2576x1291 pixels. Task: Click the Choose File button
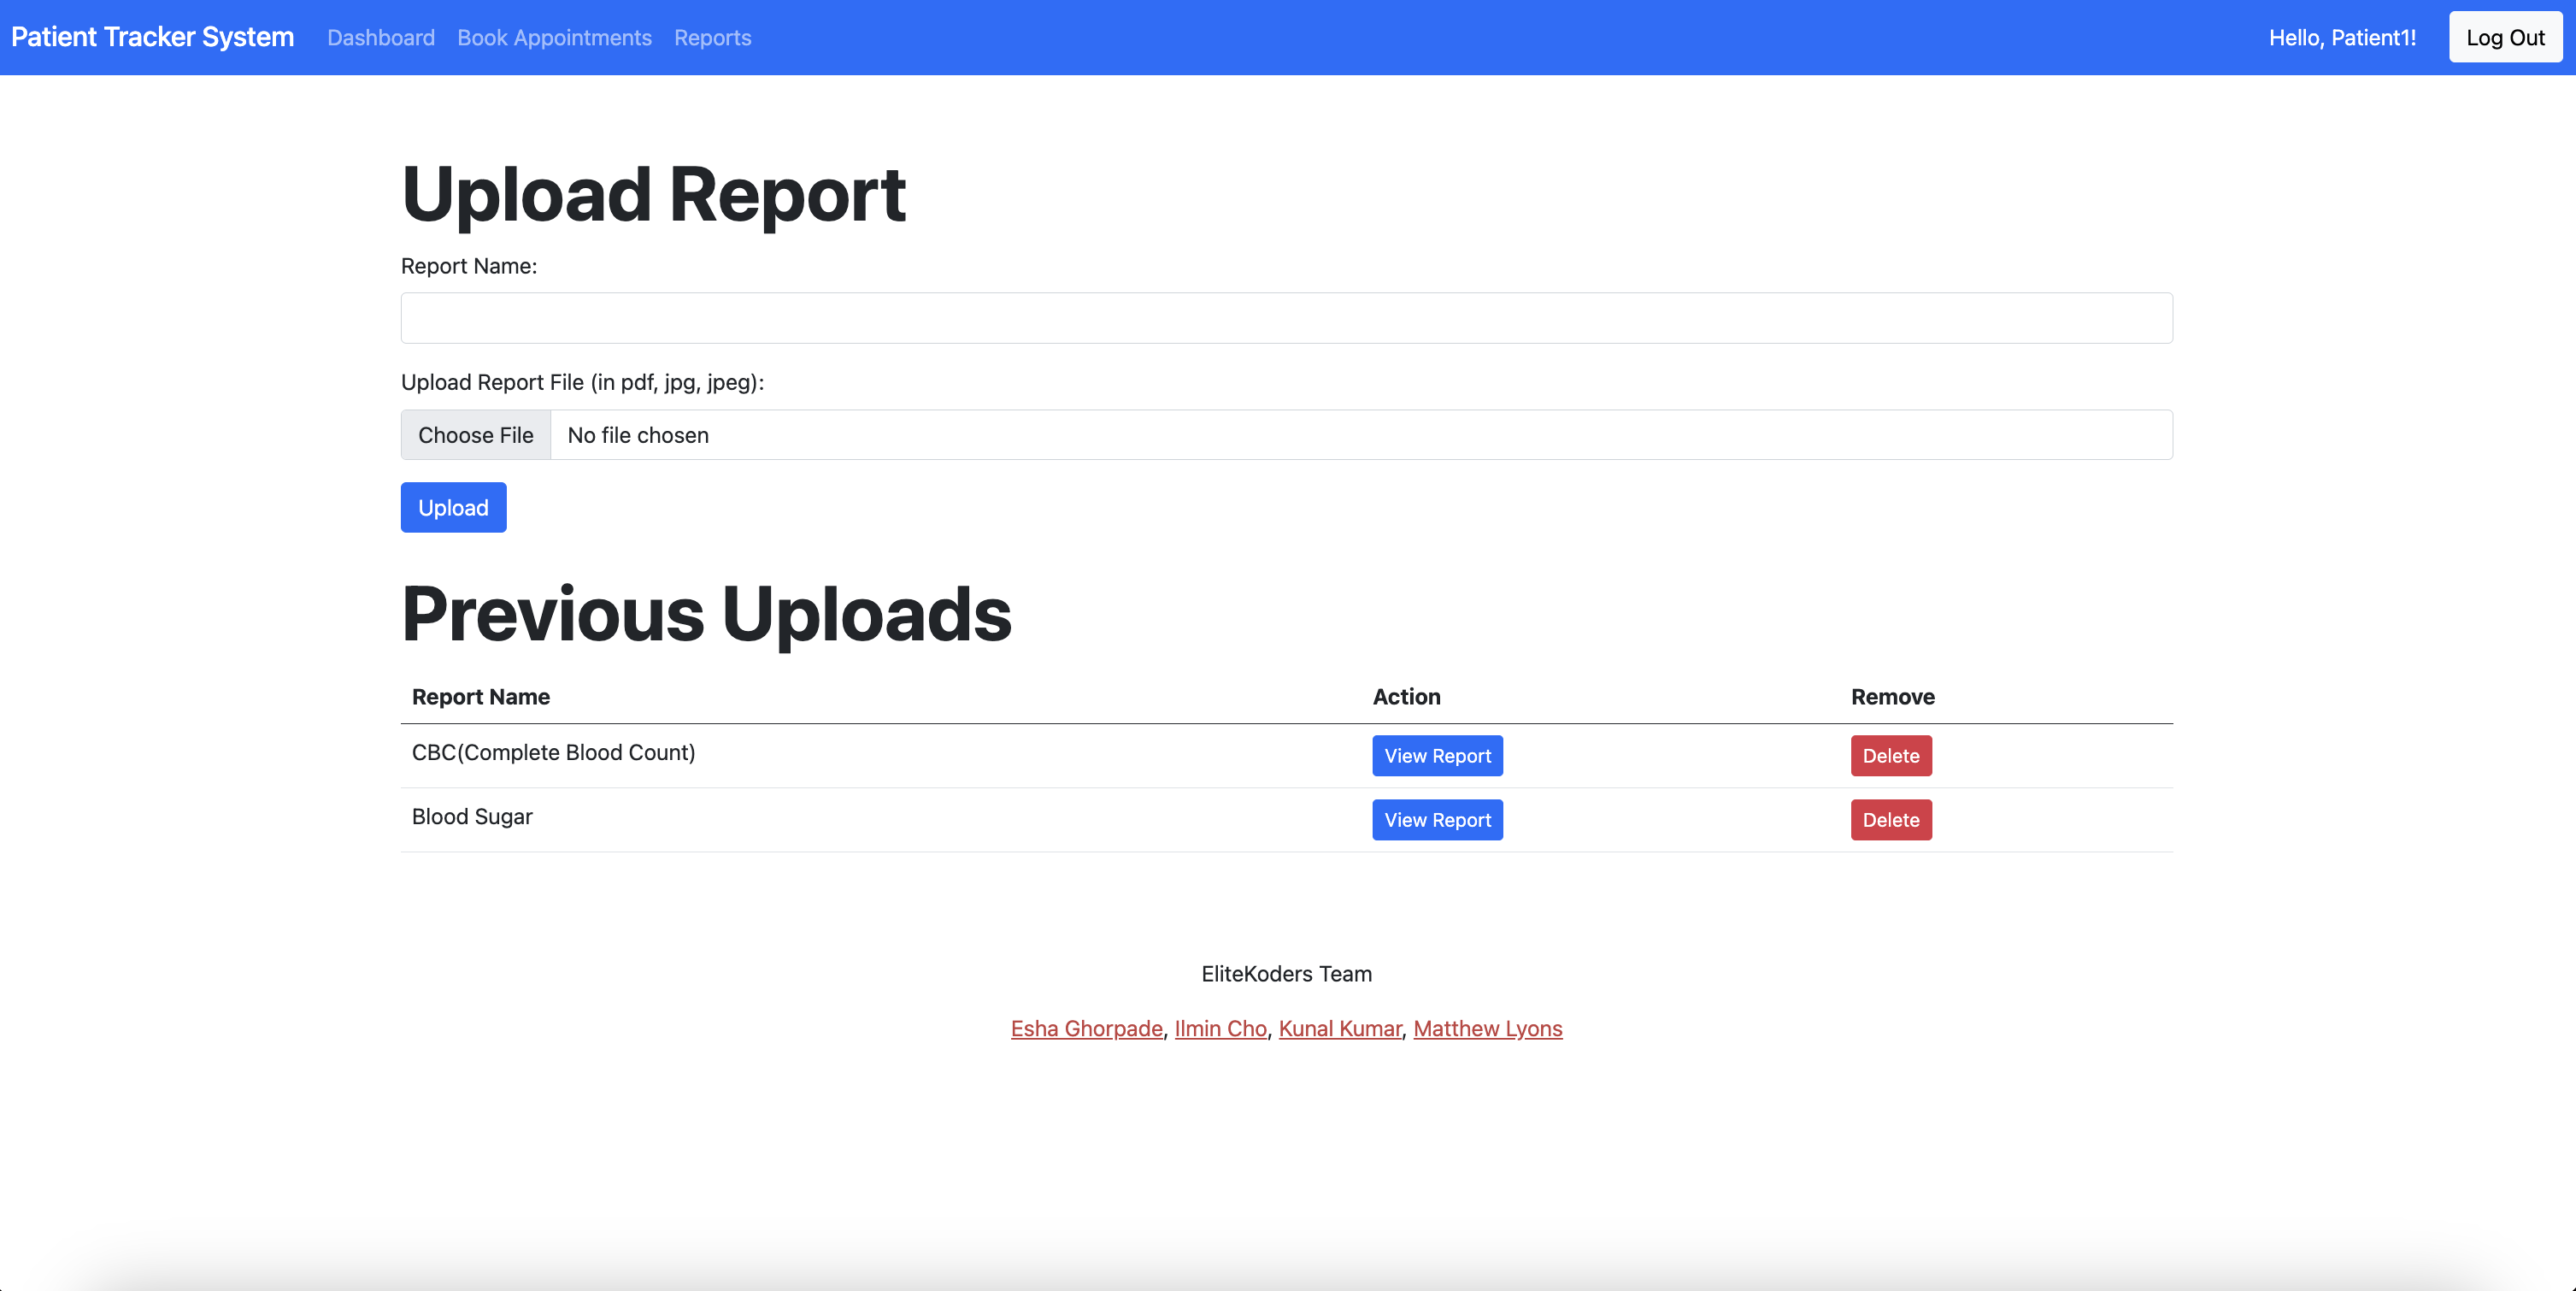pos(476,435)
